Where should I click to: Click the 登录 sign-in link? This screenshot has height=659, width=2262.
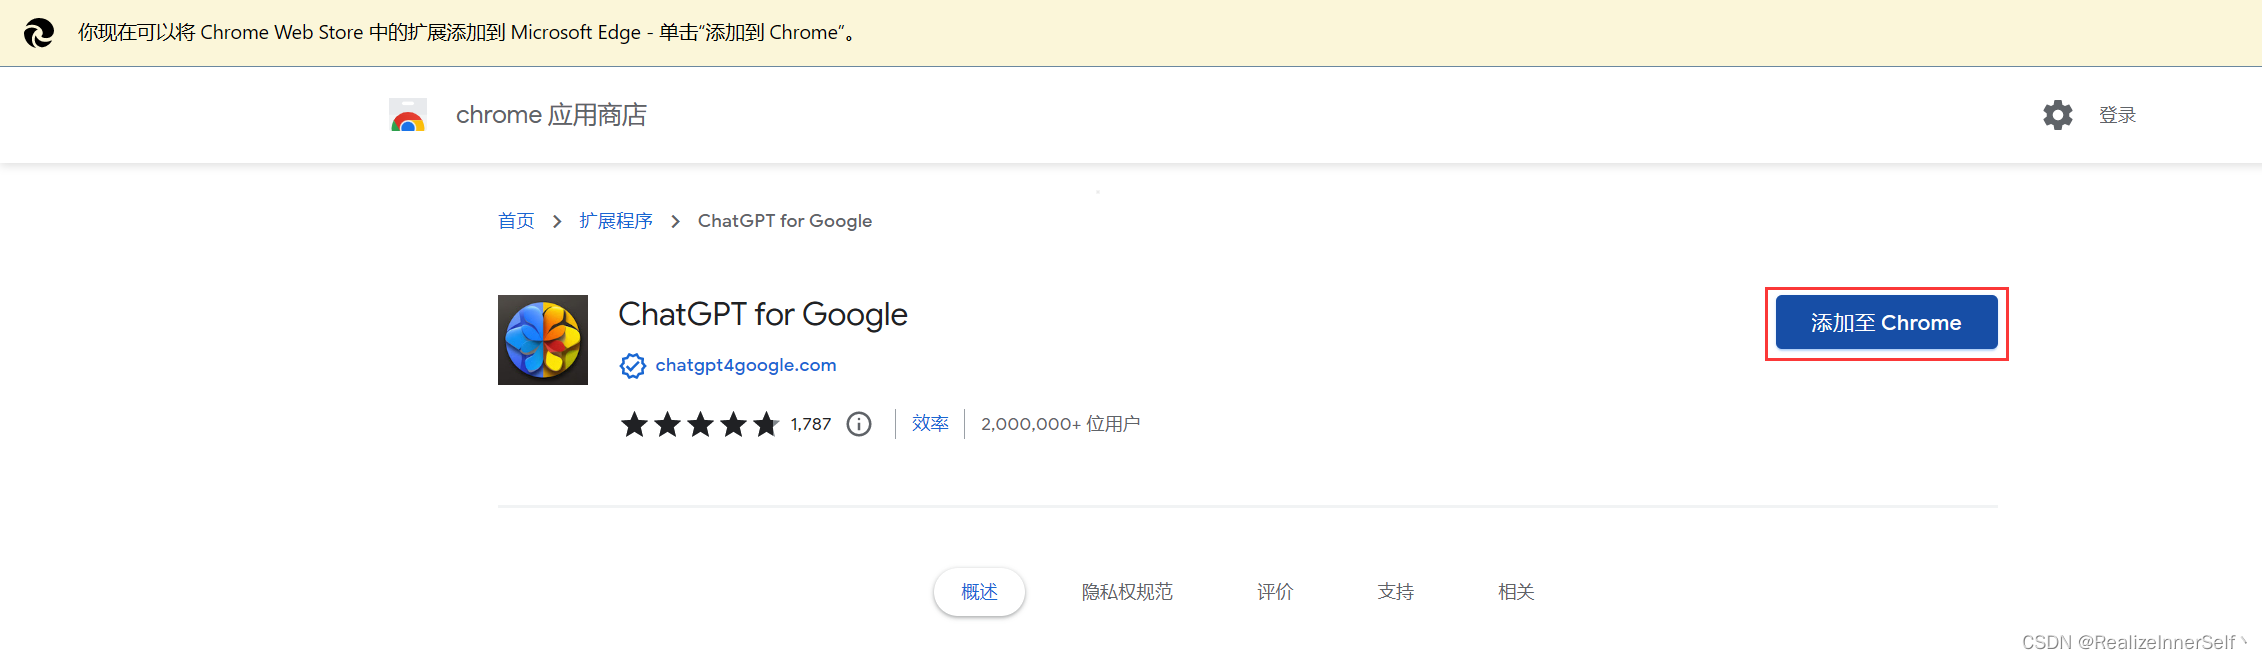coord(2117,115)
